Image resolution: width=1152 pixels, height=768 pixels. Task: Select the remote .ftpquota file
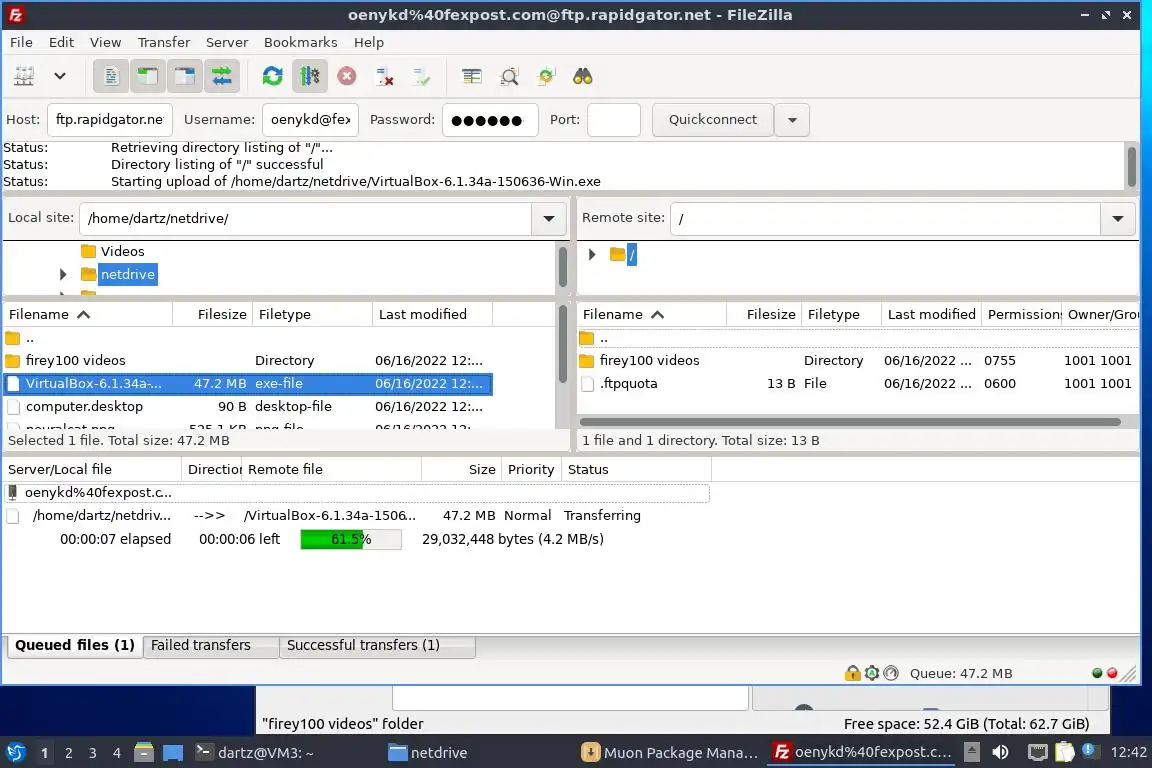coord(858,384)
